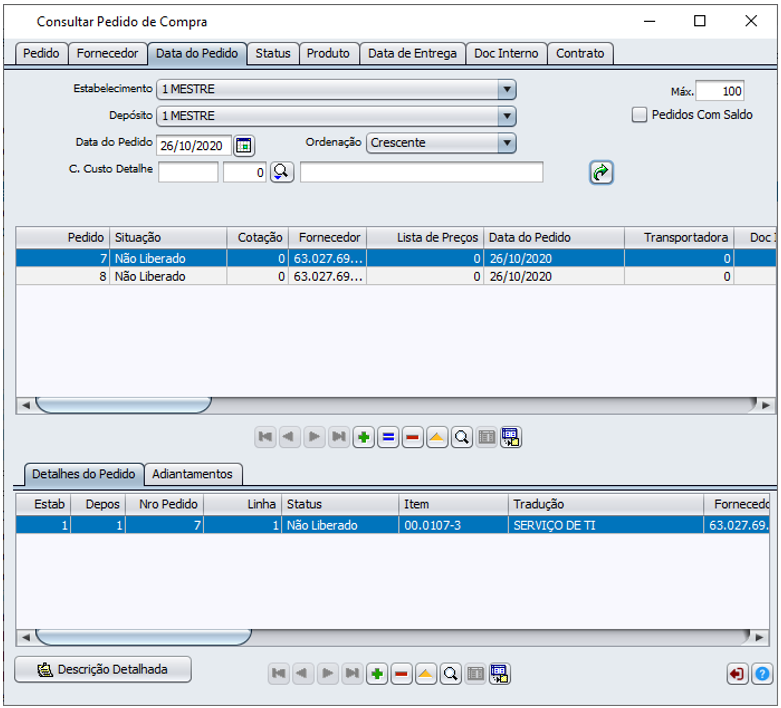Click the blue equals copy icon
Viewport: 781px width, 708px height.
tap(388, 437)
